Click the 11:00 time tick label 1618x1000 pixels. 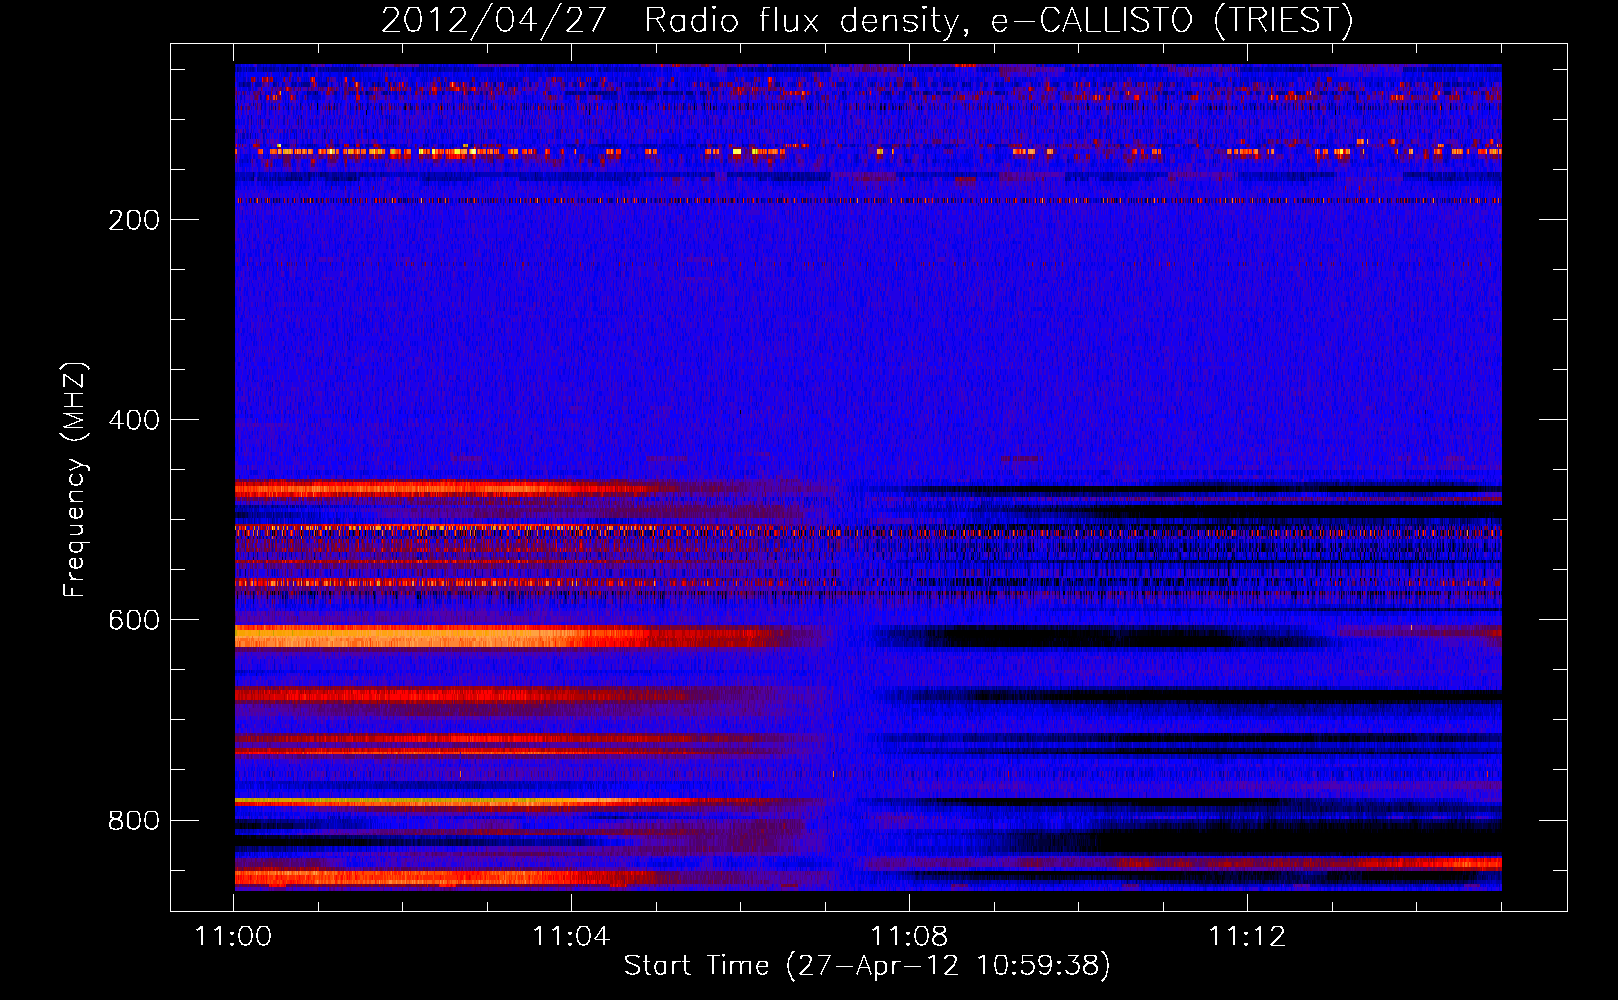(233, 936)
